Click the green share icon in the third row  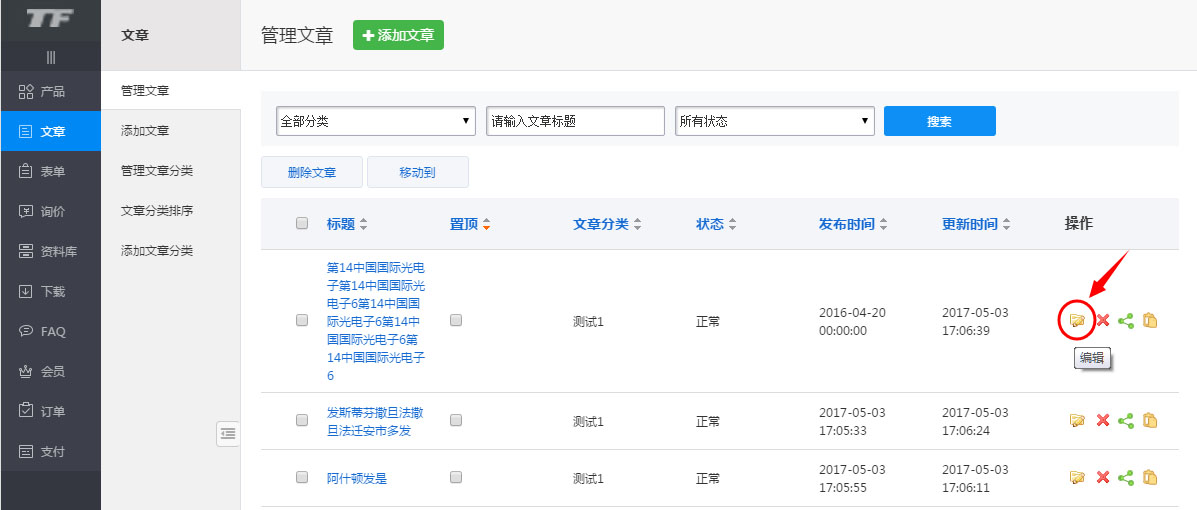[1126, 478]
